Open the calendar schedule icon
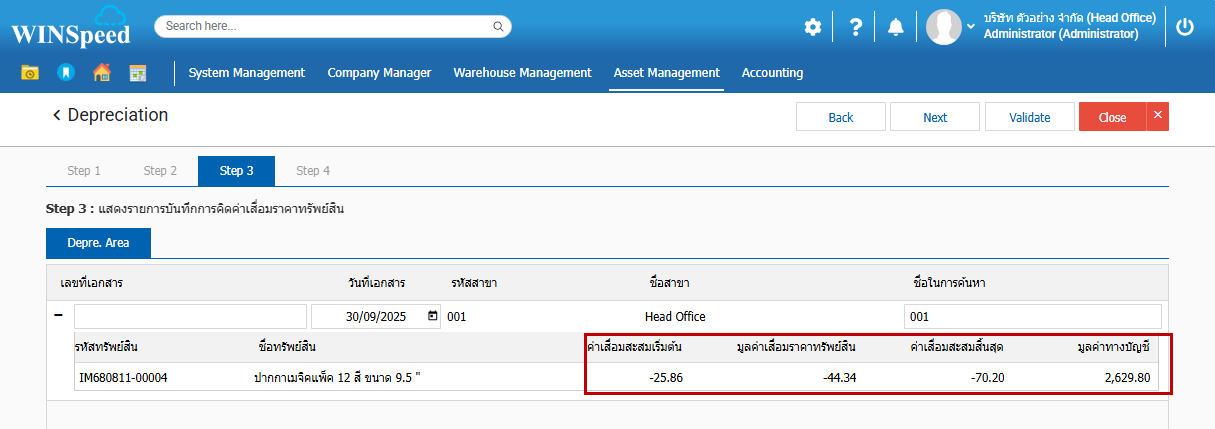Screen dimensions: 1215x429 137,73
